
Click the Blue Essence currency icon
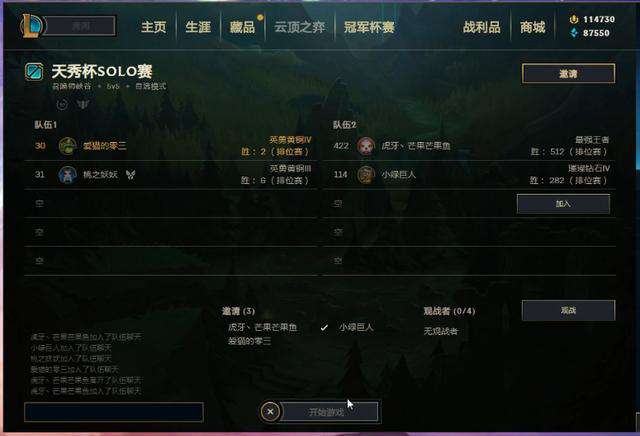coord(574,33)
